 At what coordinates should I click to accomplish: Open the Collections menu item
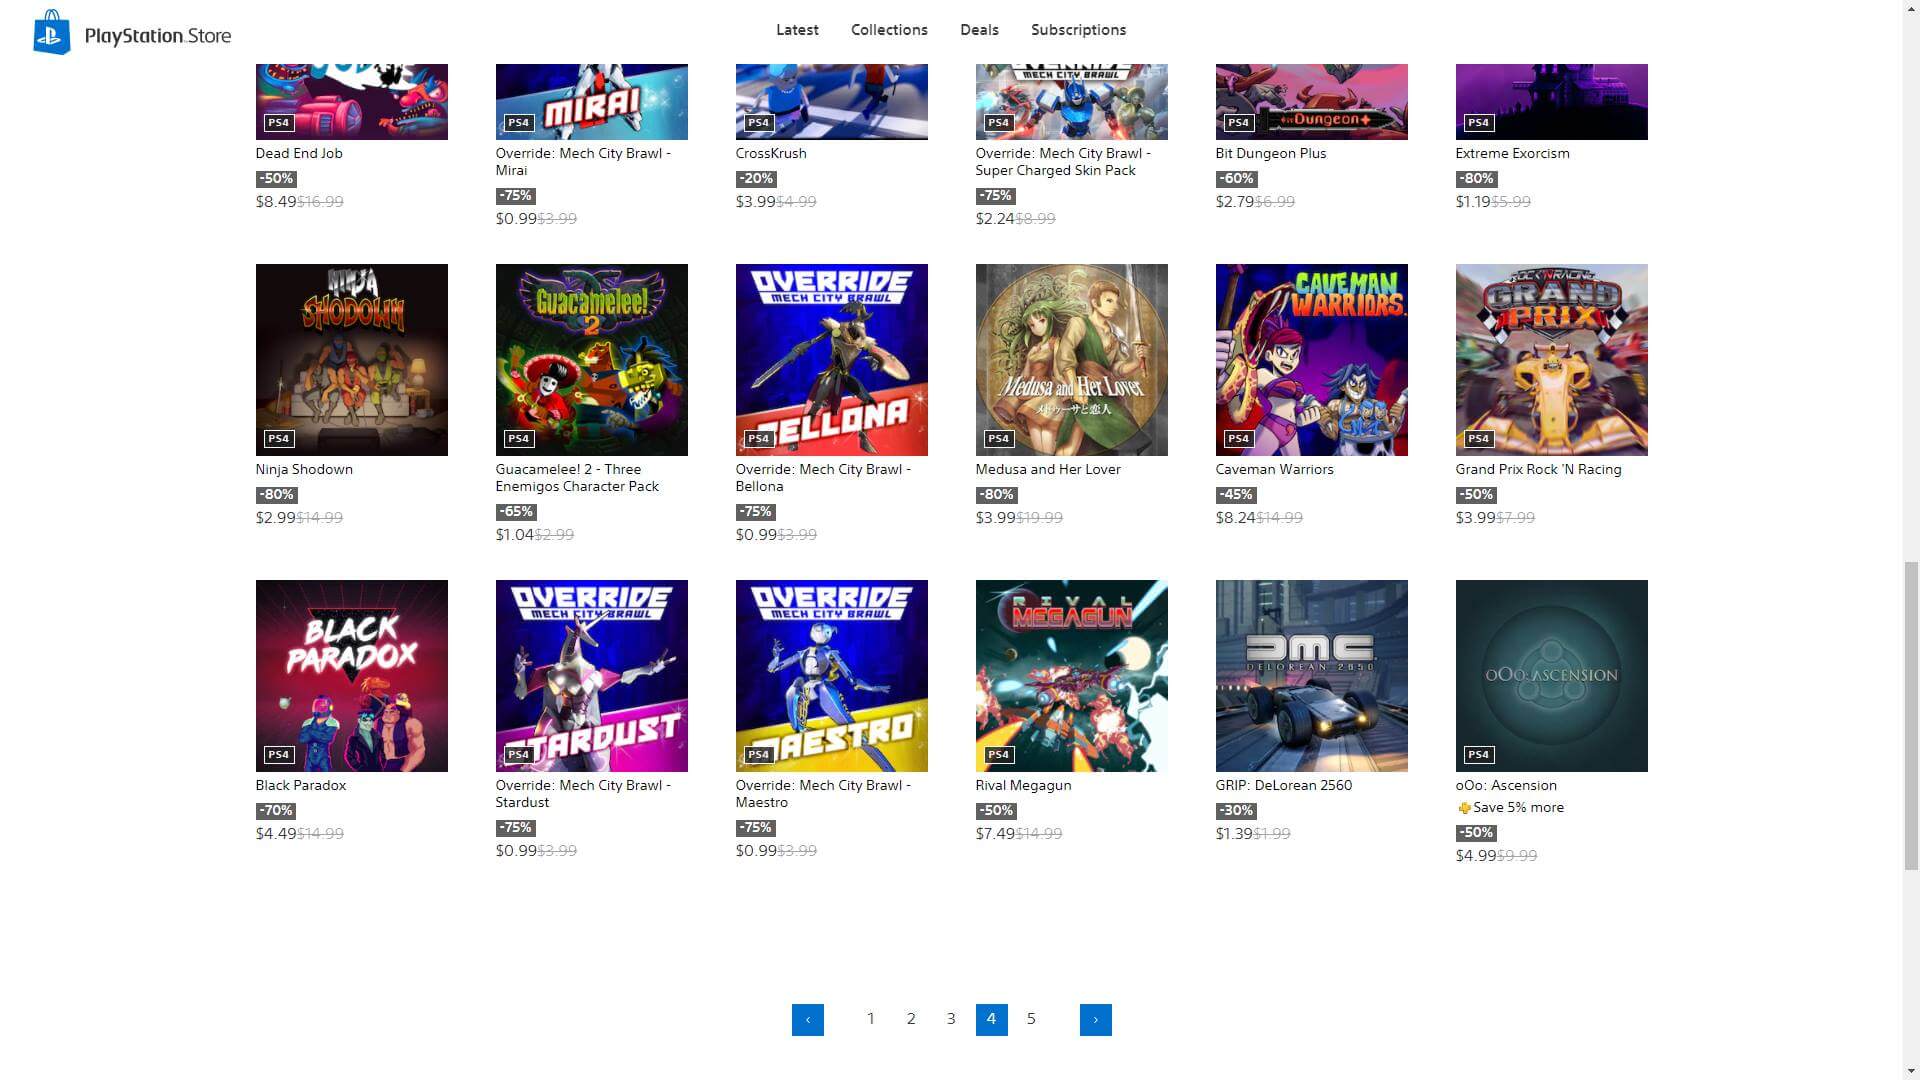click(889, 30)
